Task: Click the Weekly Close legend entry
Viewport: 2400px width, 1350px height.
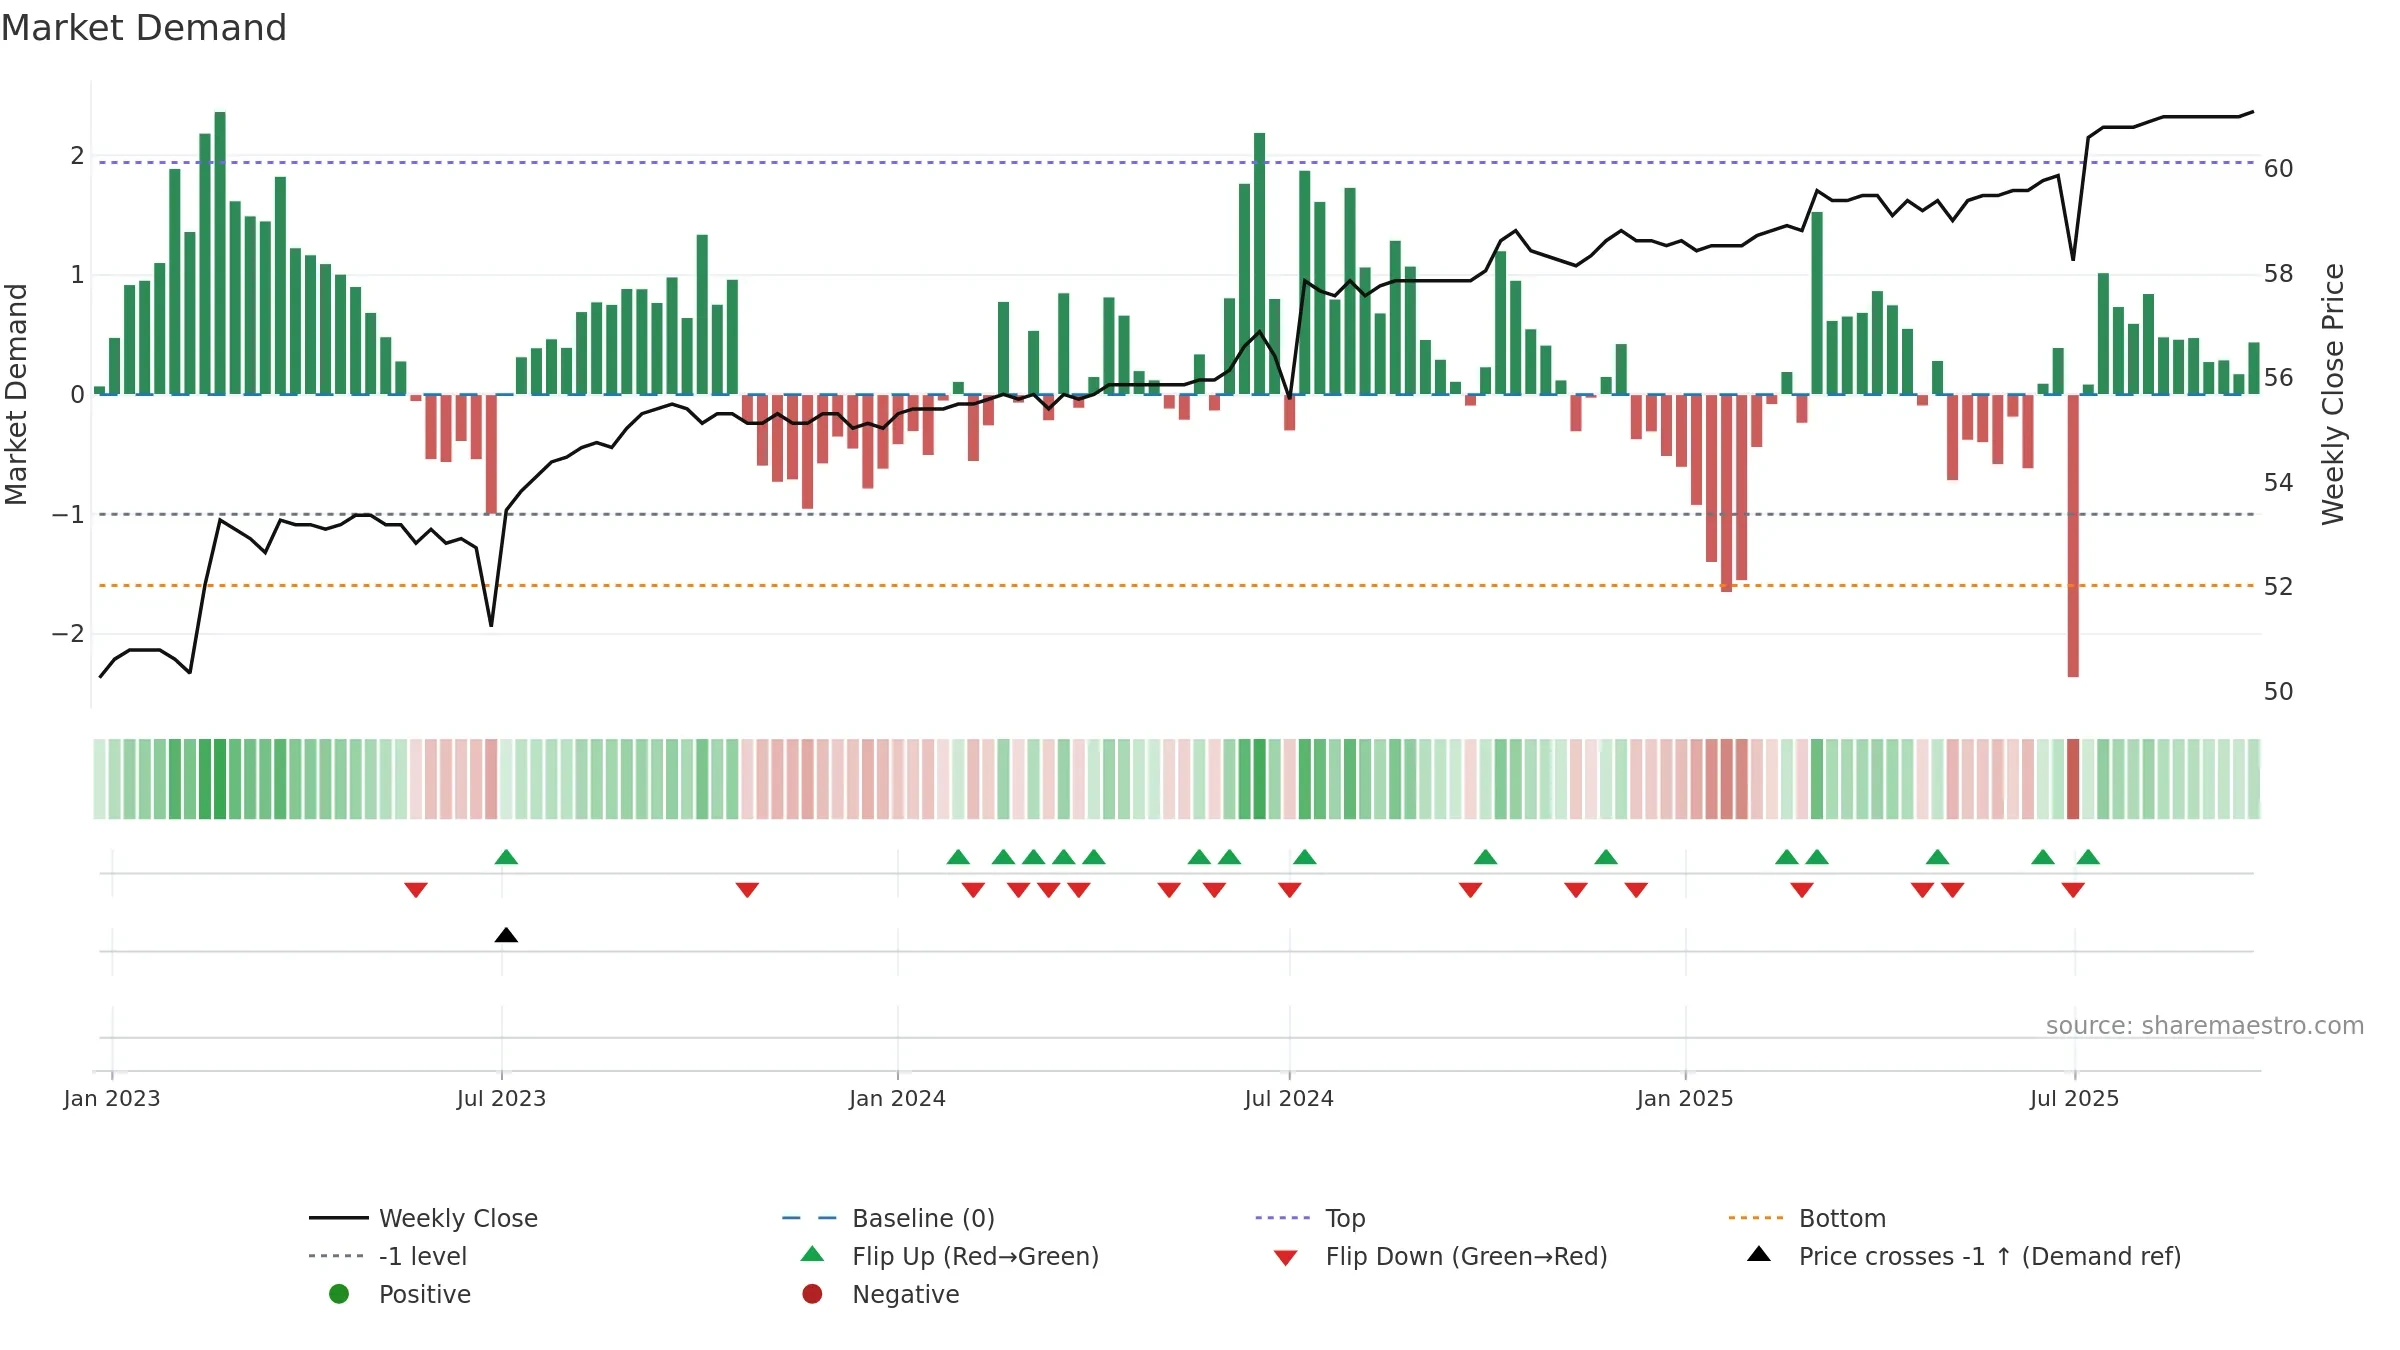Action: click(x=423, y=1218)
